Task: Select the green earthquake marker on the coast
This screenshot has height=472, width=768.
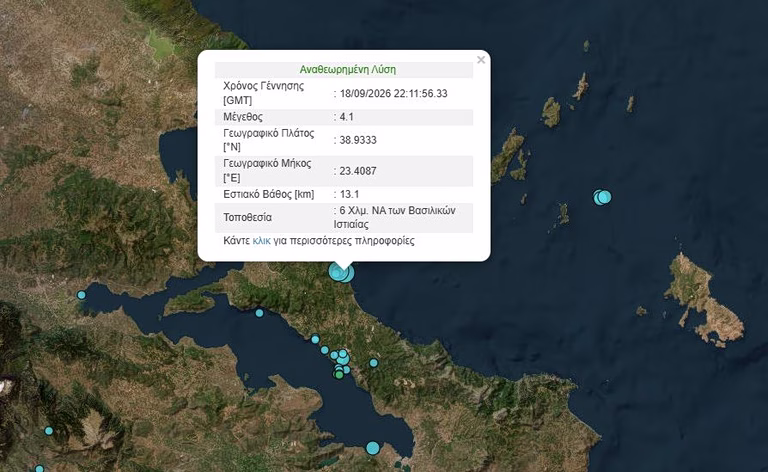Action: (x=339, y=375)
